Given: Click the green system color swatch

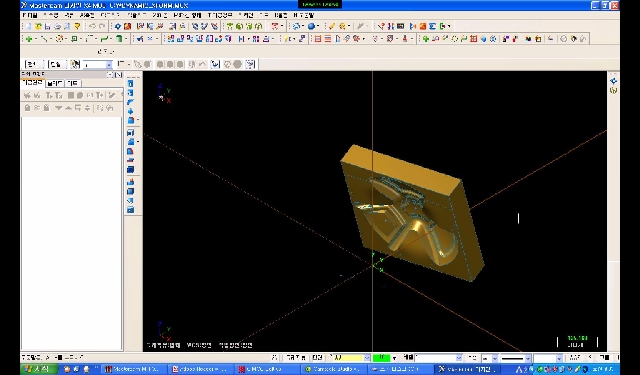Looking at the screenshot, I should pyautogui.click(x=382, y=358).
